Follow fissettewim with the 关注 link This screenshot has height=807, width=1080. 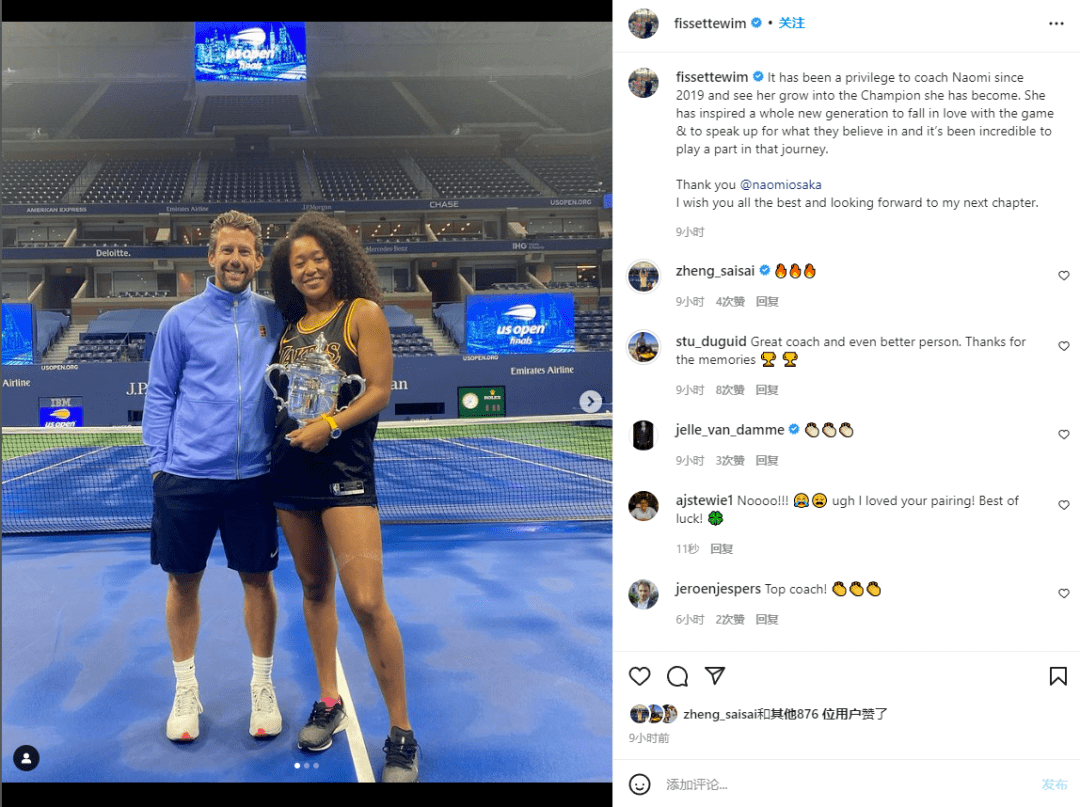791,23
